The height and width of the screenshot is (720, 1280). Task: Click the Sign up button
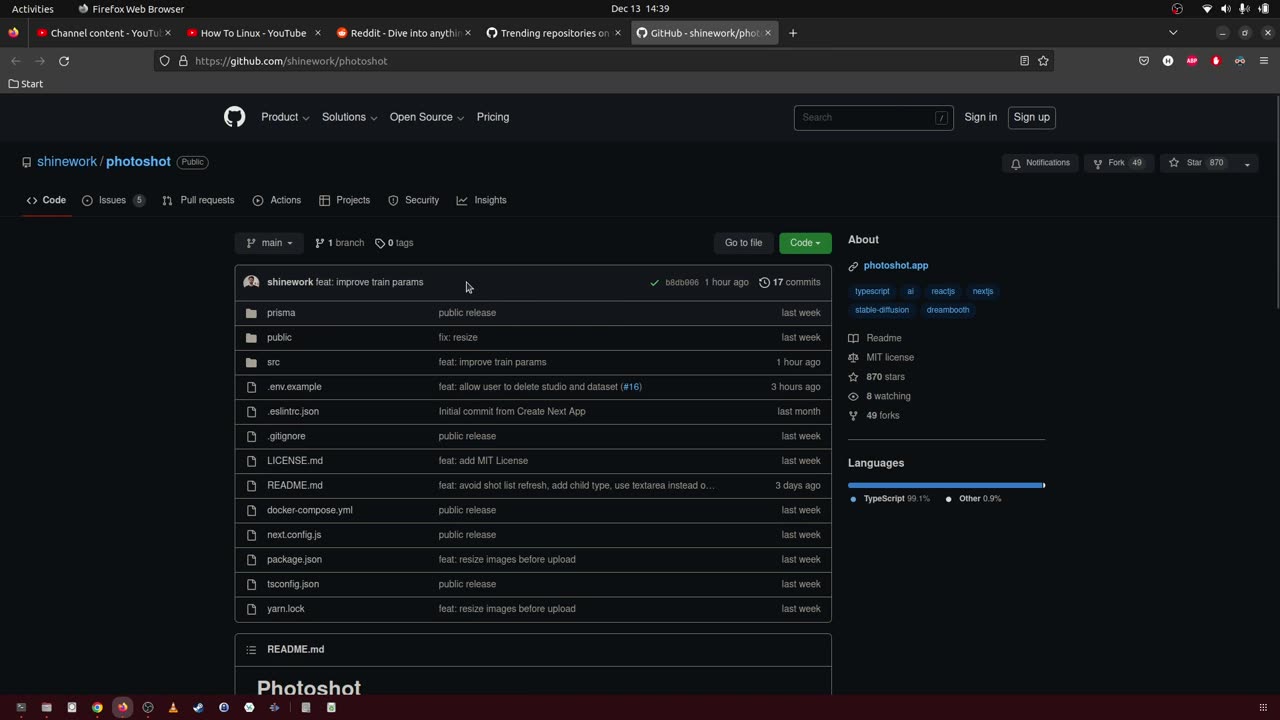(x=1031, y=117)
